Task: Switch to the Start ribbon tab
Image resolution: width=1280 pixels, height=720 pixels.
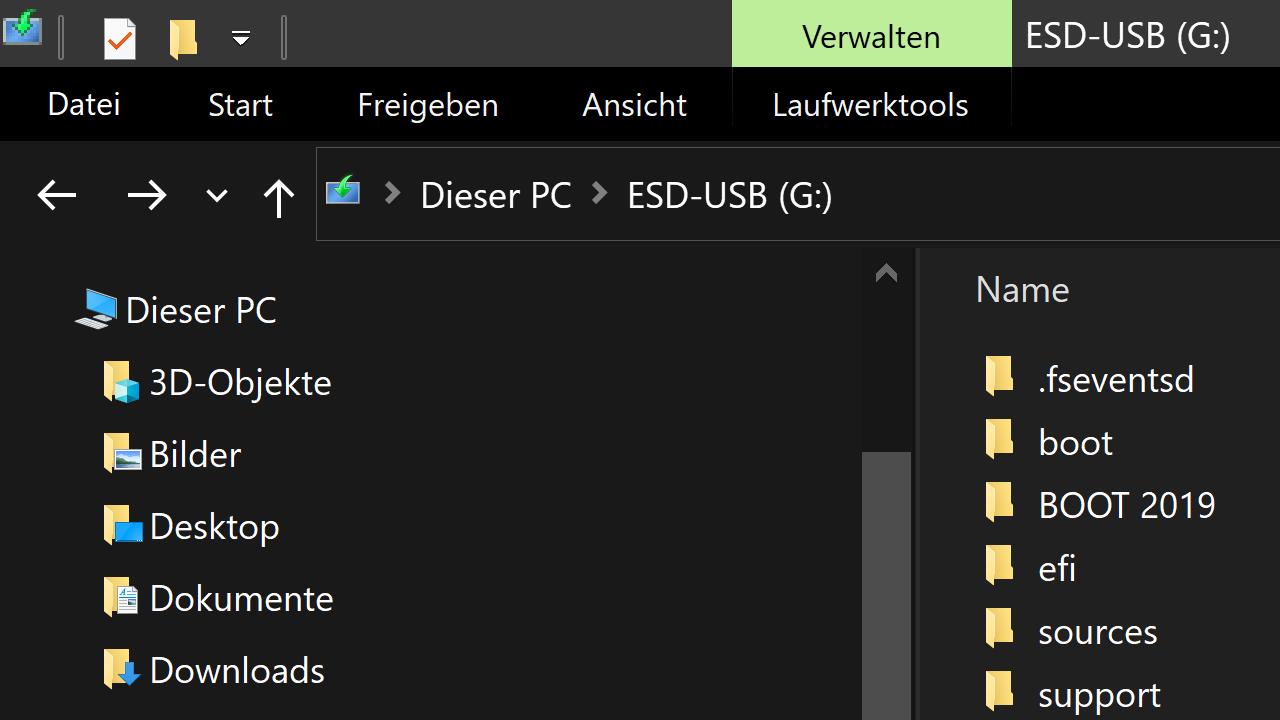Action: tap(240, 105)
